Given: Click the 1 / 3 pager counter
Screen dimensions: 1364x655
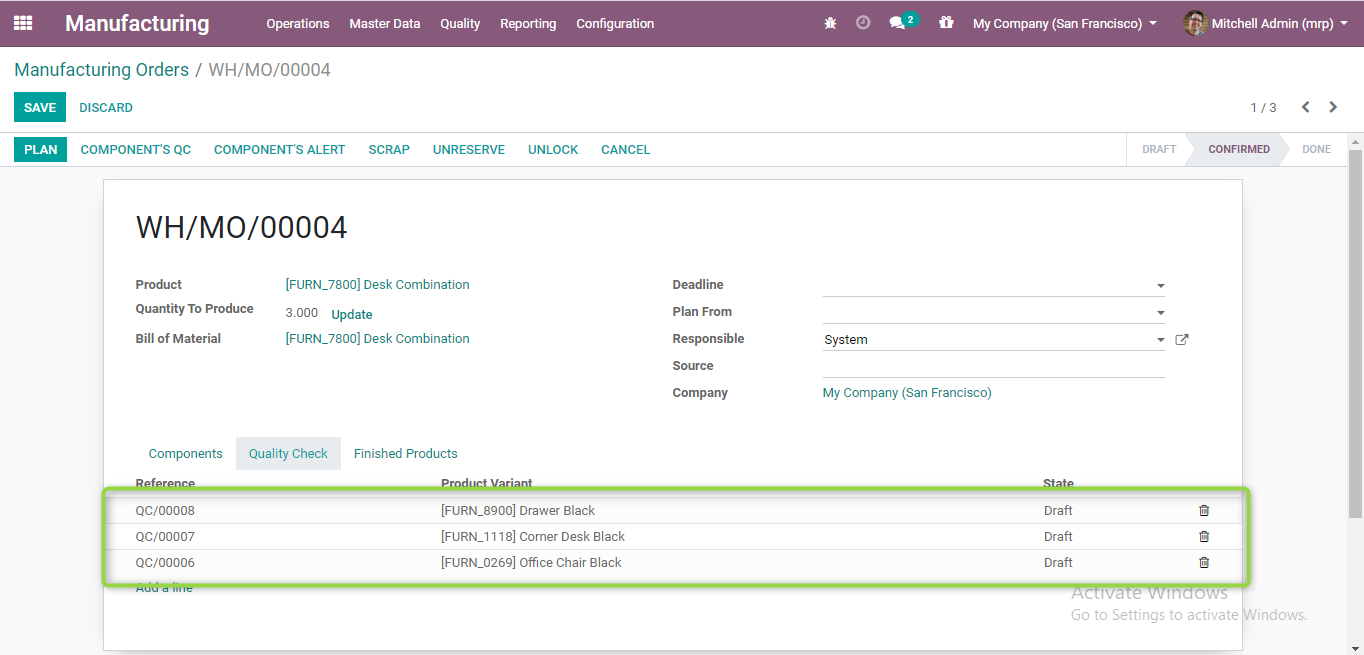Looking at the screenshot, I should click(1263, 107).
